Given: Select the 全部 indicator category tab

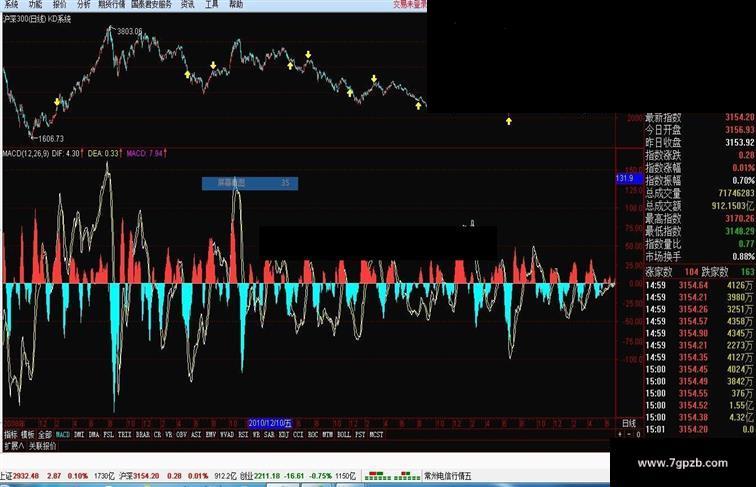Looking at the screenshot, I should (45, 434).
